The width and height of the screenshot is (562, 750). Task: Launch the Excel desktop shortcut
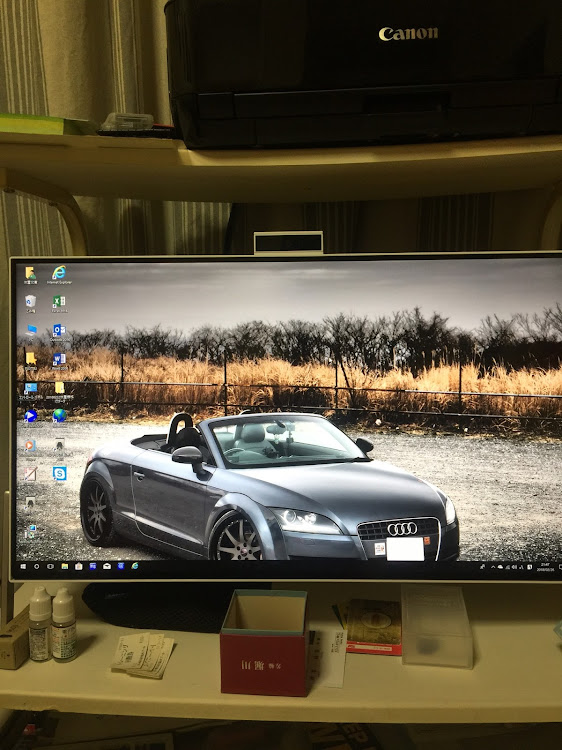59,304
